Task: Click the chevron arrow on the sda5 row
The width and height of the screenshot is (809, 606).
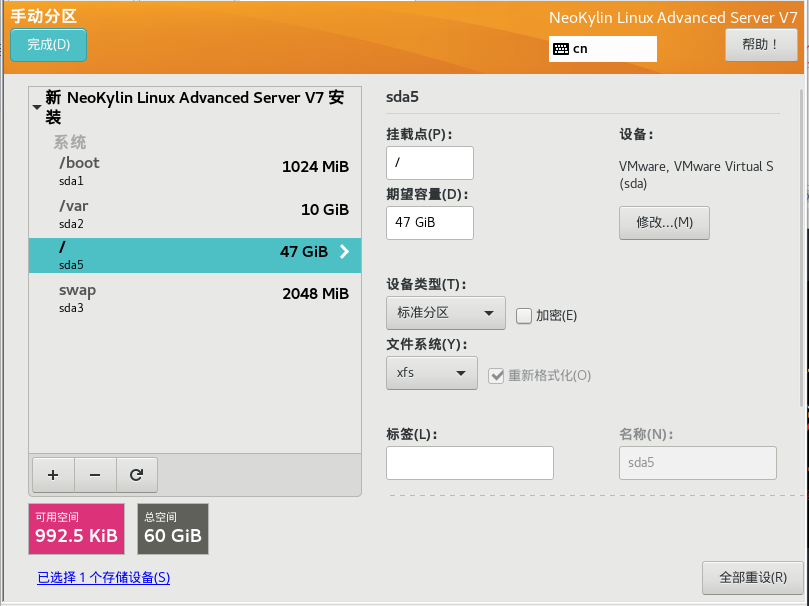Action: click(x=345, y=252)
